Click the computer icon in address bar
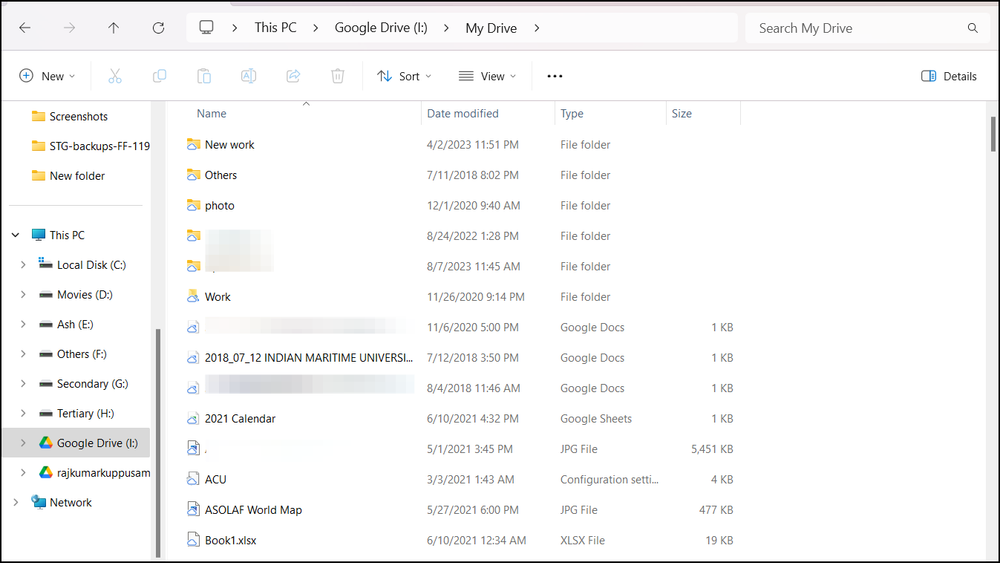This screenshot has width=1000, height=563. point(206,27)
